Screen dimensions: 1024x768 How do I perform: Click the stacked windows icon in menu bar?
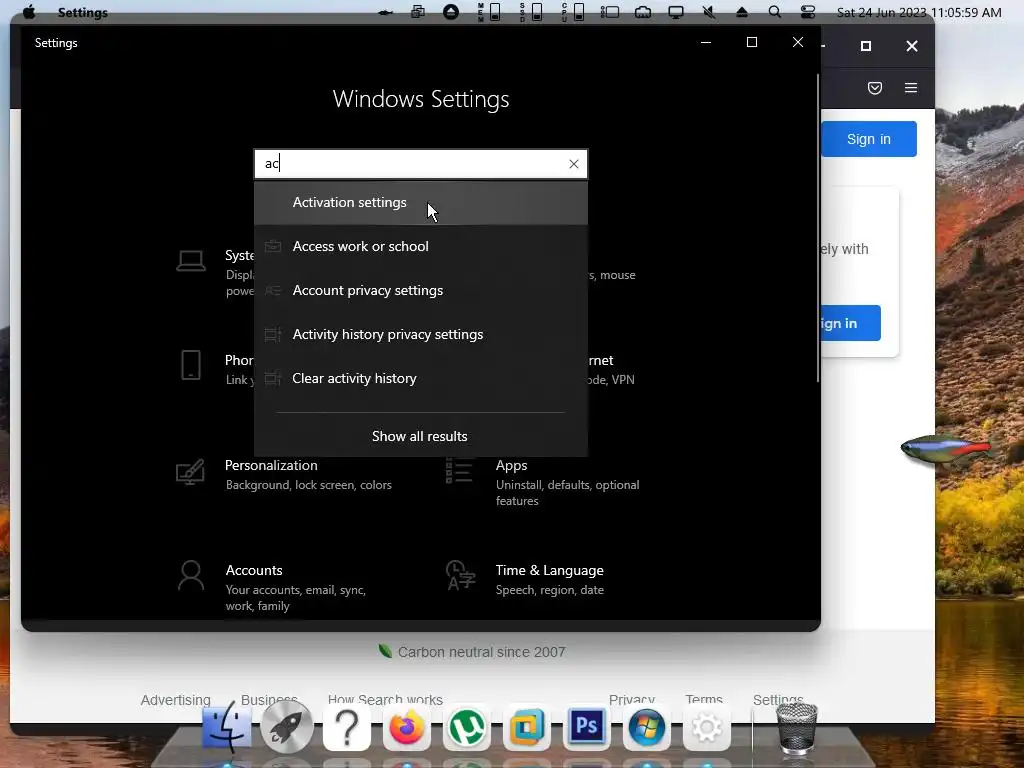click(x=418, y=12)
